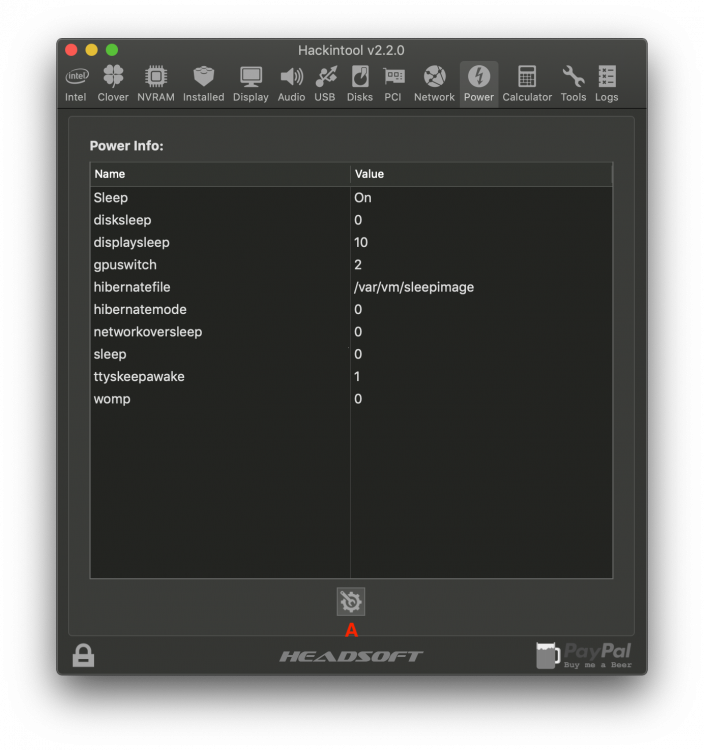Open the USB section
Viewport: 704px width, 750px height.
point(325,84)
